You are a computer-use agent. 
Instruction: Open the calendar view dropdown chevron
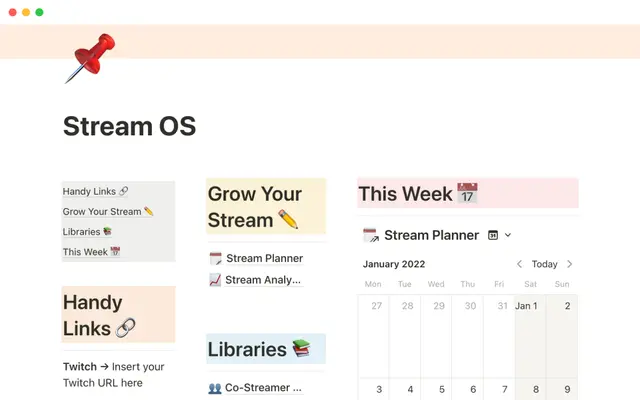[508, 236]
